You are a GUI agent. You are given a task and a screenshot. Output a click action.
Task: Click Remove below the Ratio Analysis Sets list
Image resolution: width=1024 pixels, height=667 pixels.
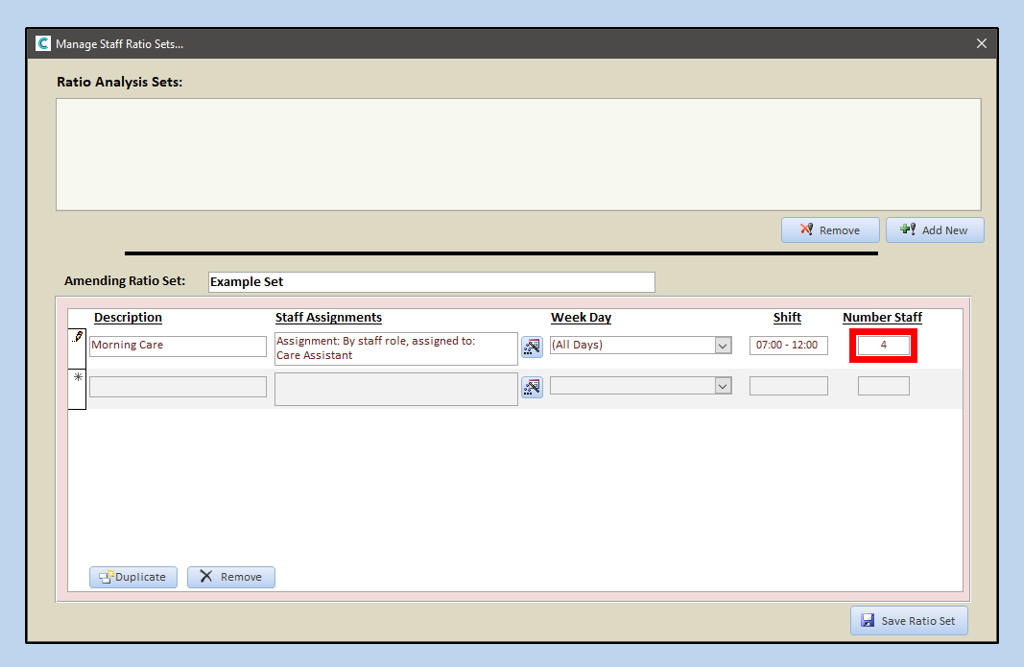[829, 230]
